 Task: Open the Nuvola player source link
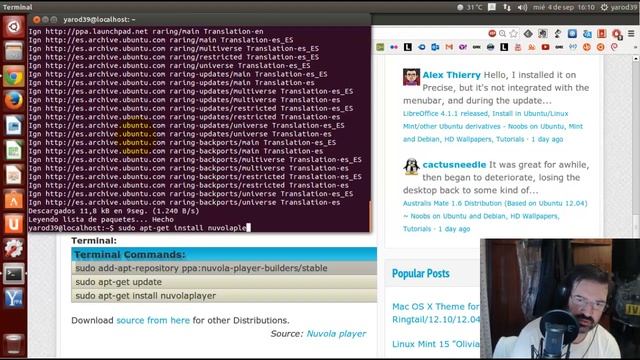click(x=336, y=334)
